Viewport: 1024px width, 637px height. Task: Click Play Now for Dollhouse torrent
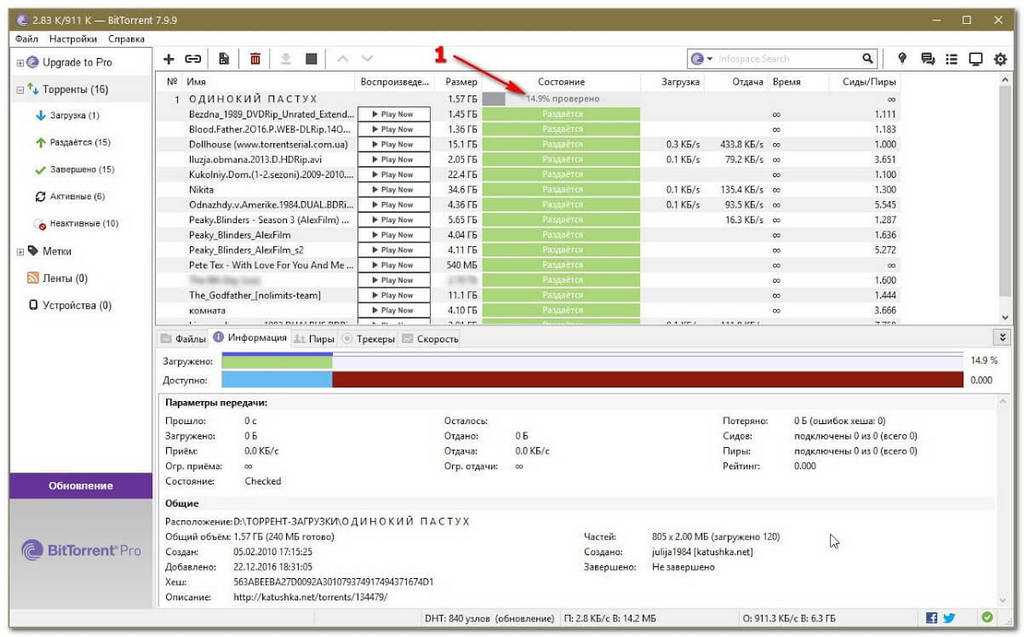(x=393, y=145)
